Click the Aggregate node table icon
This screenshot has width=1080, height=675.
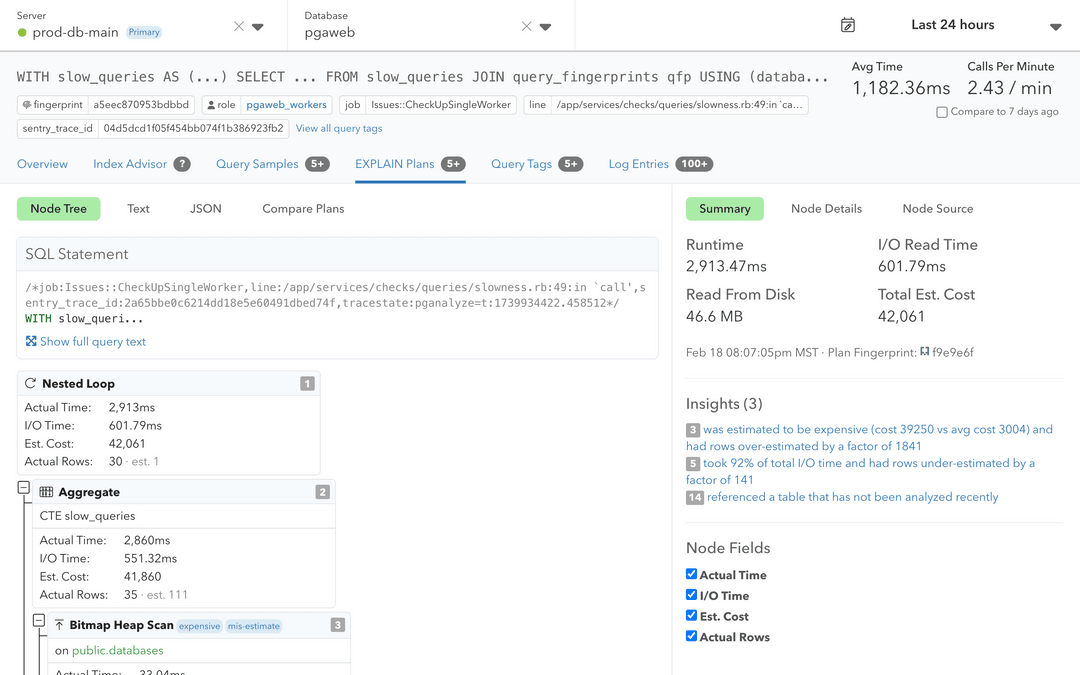pos(46,492)
